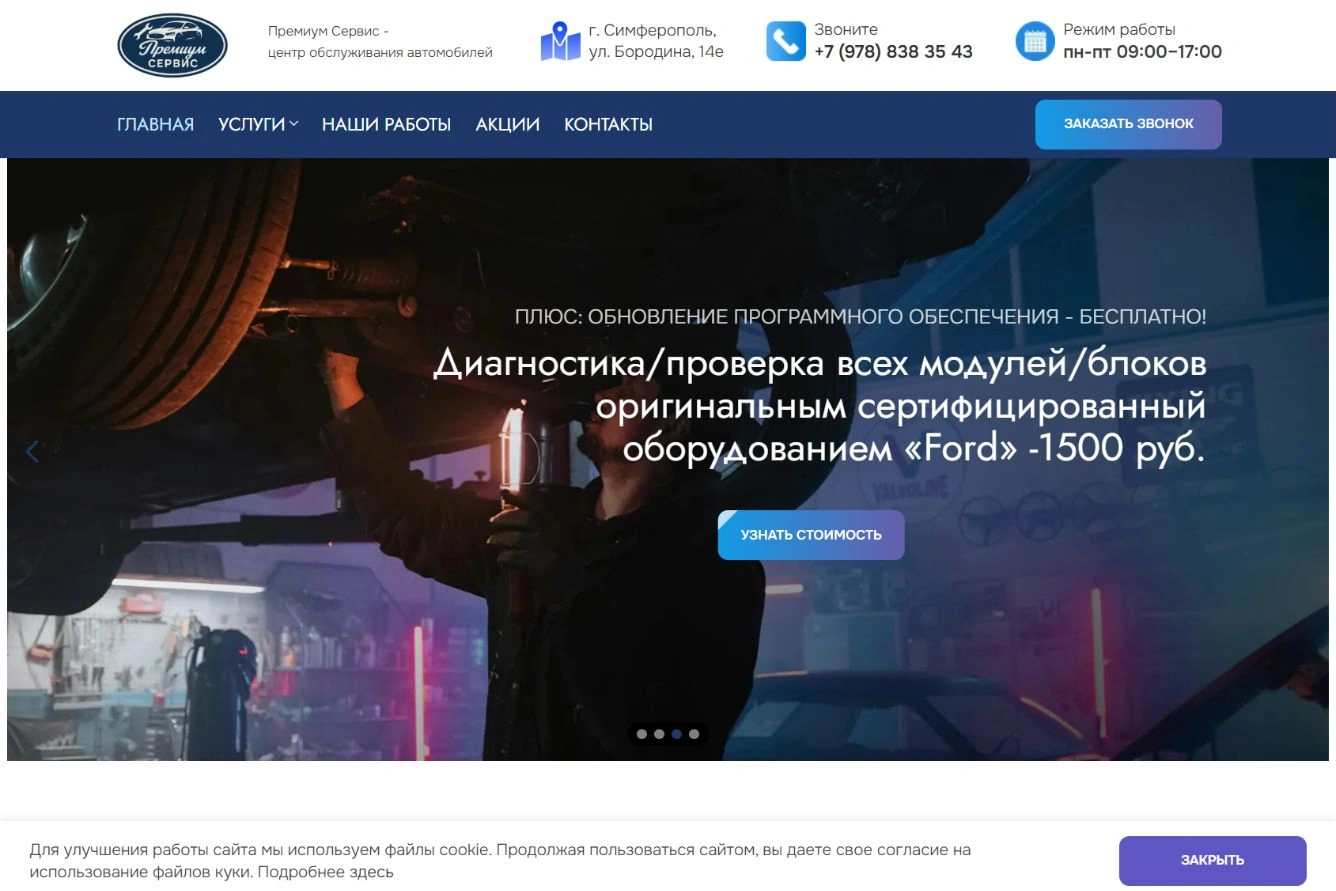Open the Услуги menu item
Image resolution: width=1336 pixels, height=891 pixels.
click(x=252, y=125)
